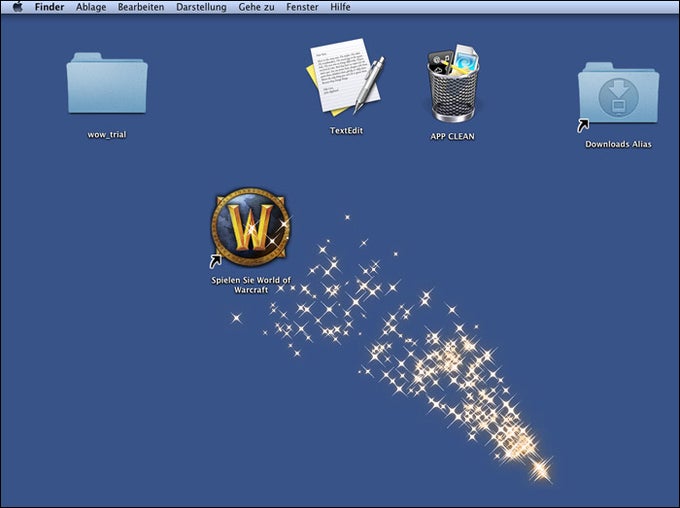Open the Ablage menu
The width and height of the screenshot is (680, 508).
coord(91,7)
